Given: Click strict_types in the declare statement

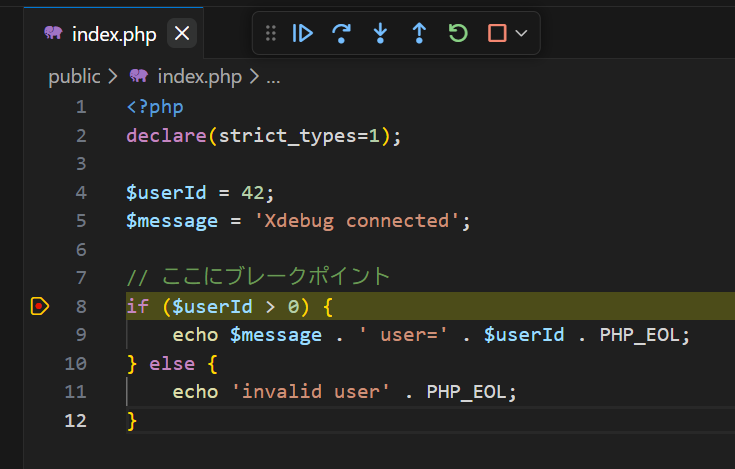Looking at the screenshot, I should [287, 136].
